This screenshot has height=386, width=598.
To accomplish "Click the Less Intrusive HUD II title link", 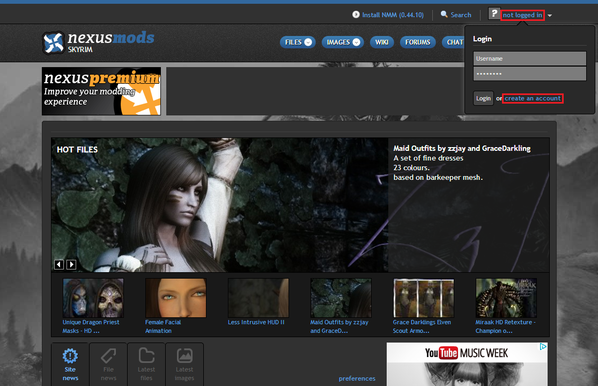I will [x=256, y=322].
